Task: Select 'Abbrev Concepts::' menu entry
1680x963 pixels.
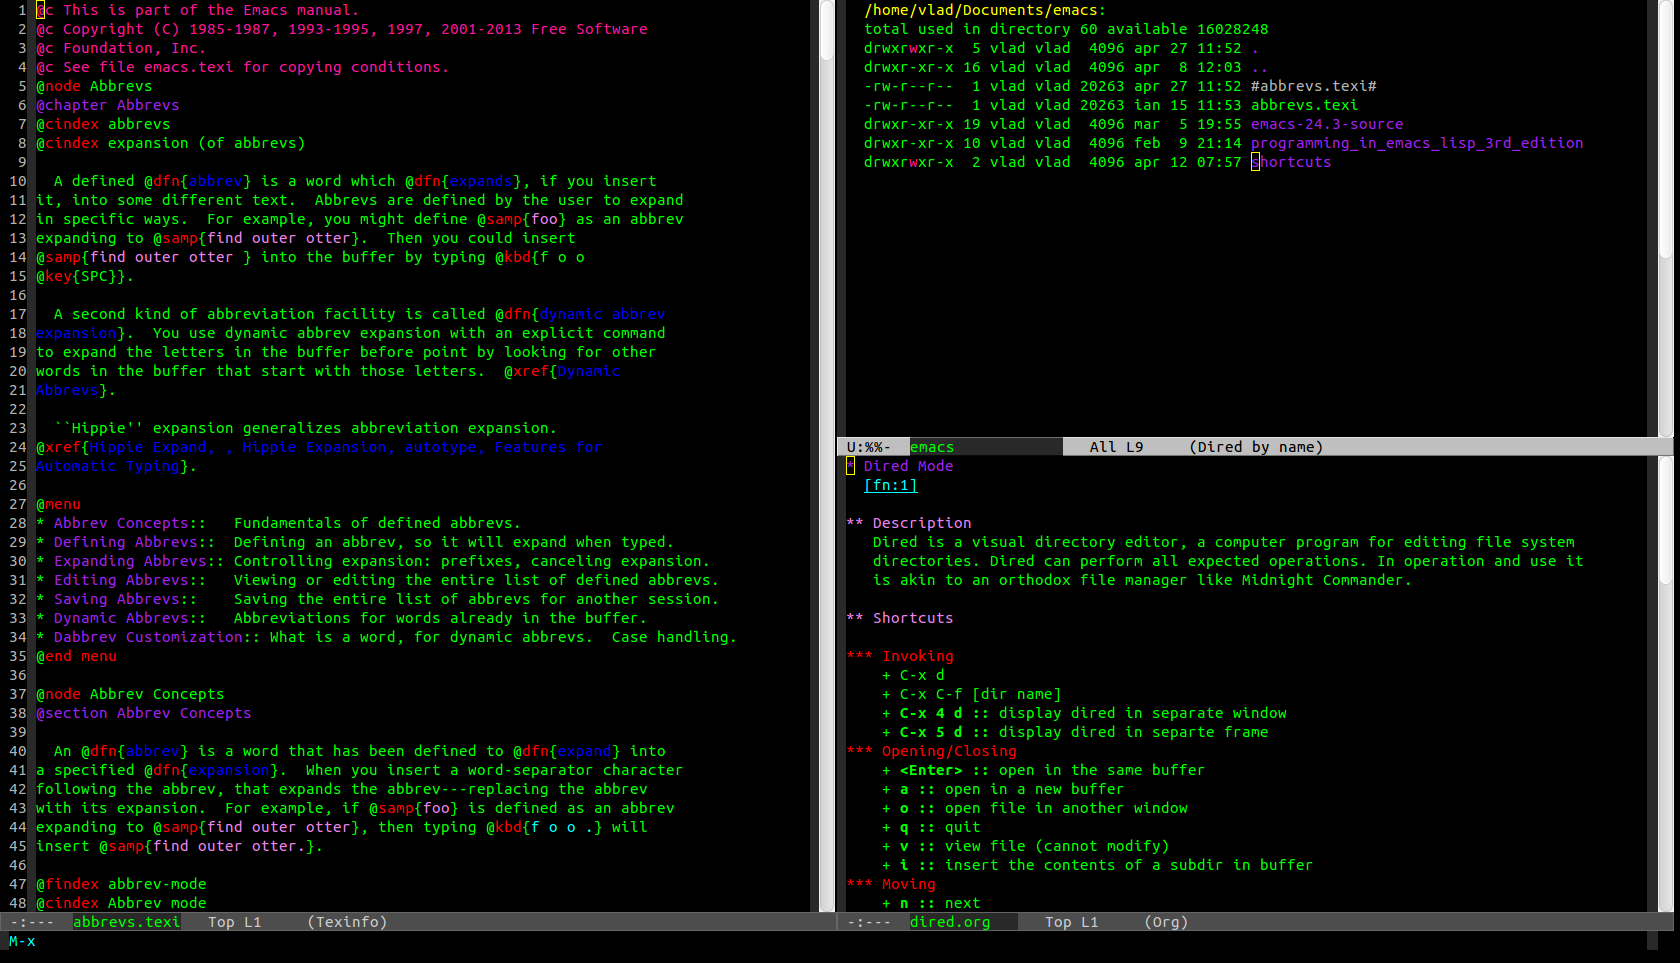Action: click(x=130, y=523)
